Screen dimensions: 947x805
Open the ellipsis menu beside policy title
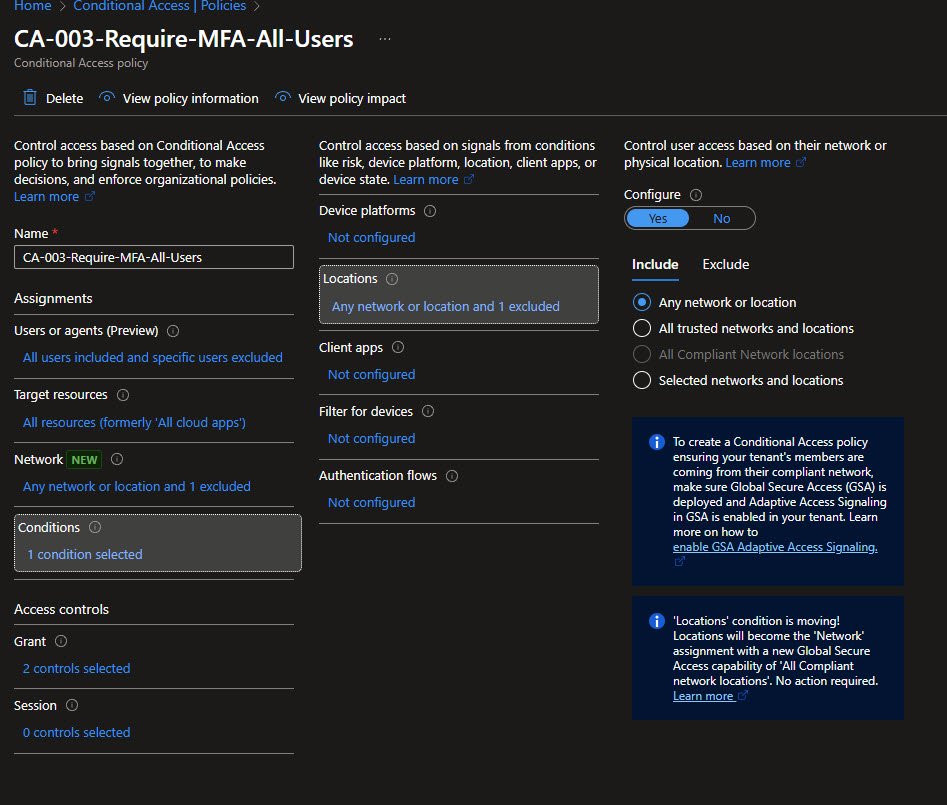coord(385,39)
